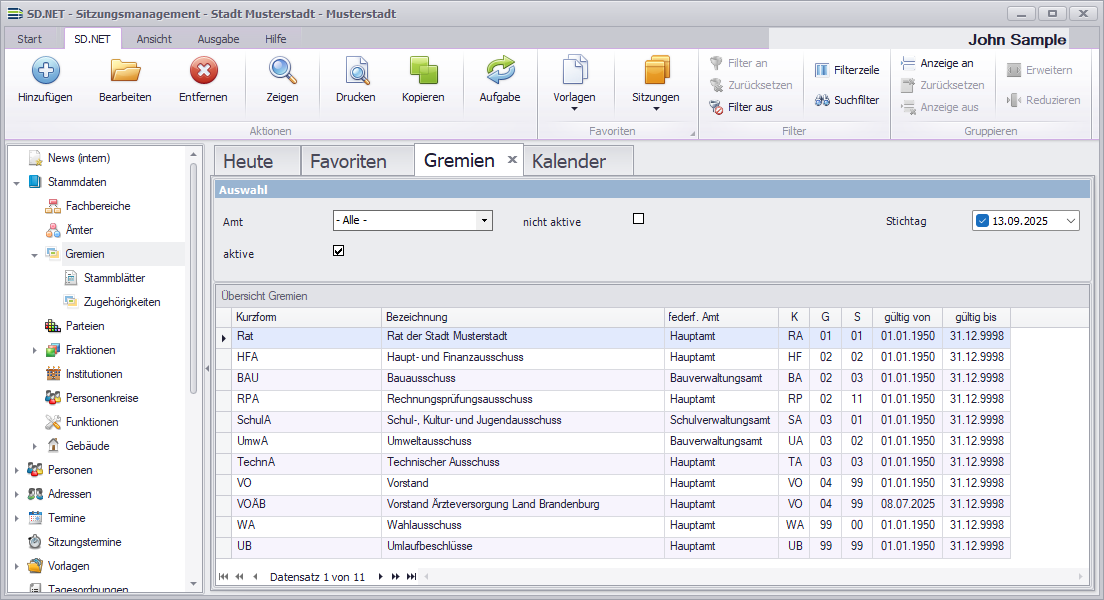Select the Hauptausschuss HFA table row
The width and height of the screenshot is (1104, 600).
(454, 357)
